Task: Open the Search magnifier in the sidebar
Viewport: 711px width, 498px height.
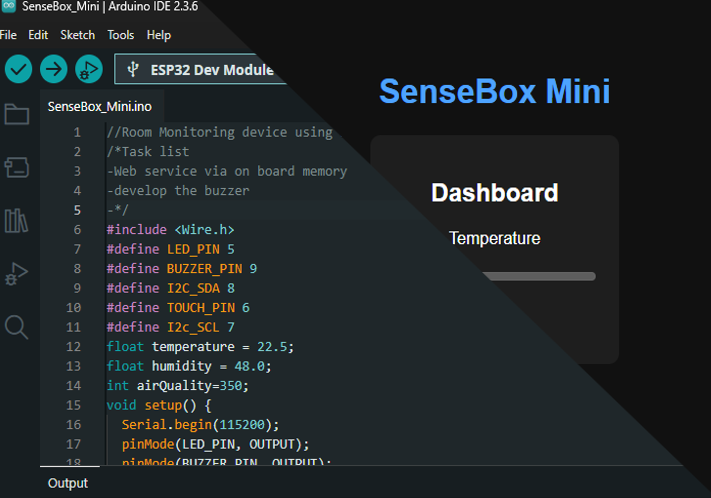Action: point(17,326)
